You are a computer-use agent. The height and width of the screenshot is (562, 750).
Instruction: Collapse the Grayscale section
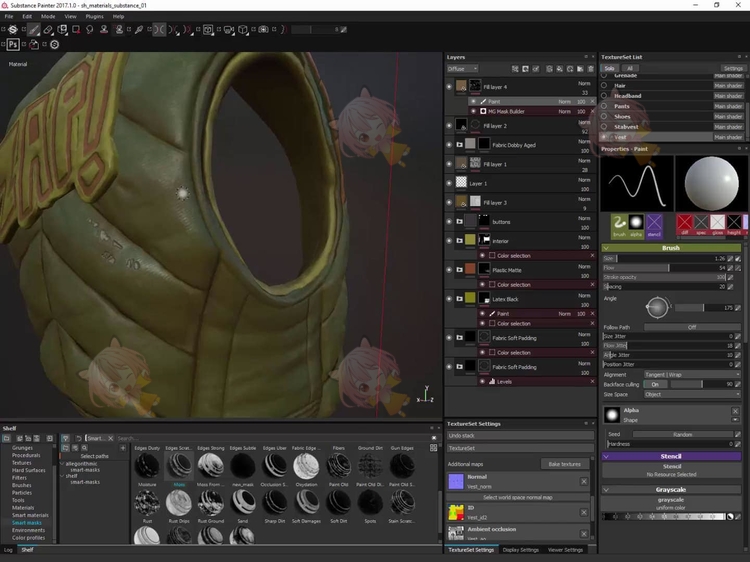click(606, 490)
